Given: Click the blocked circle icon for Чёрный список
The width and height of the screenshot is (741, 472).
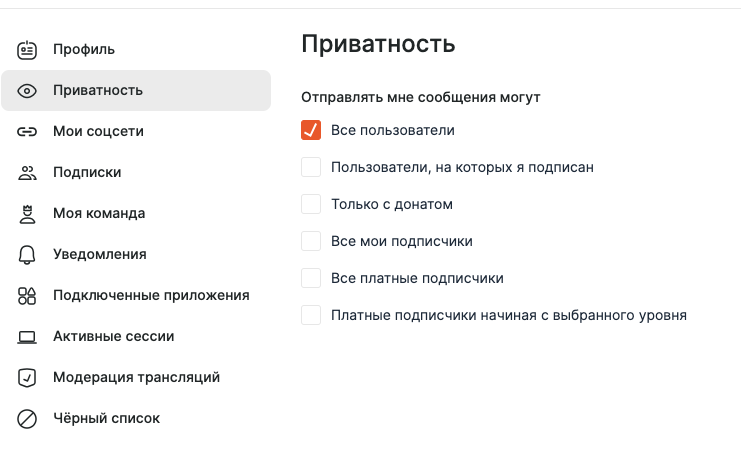Looking at the screenshot, I should 27,419.
